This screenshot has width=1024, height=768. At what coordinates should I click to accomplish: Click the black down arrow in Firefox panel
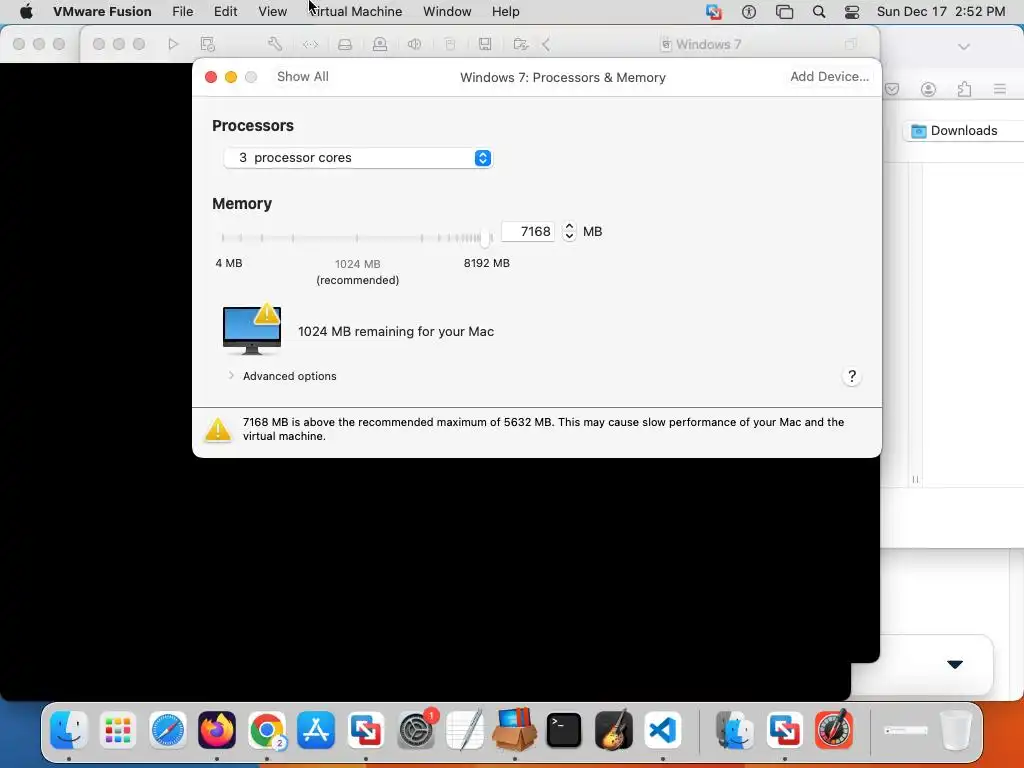[955, 664]
